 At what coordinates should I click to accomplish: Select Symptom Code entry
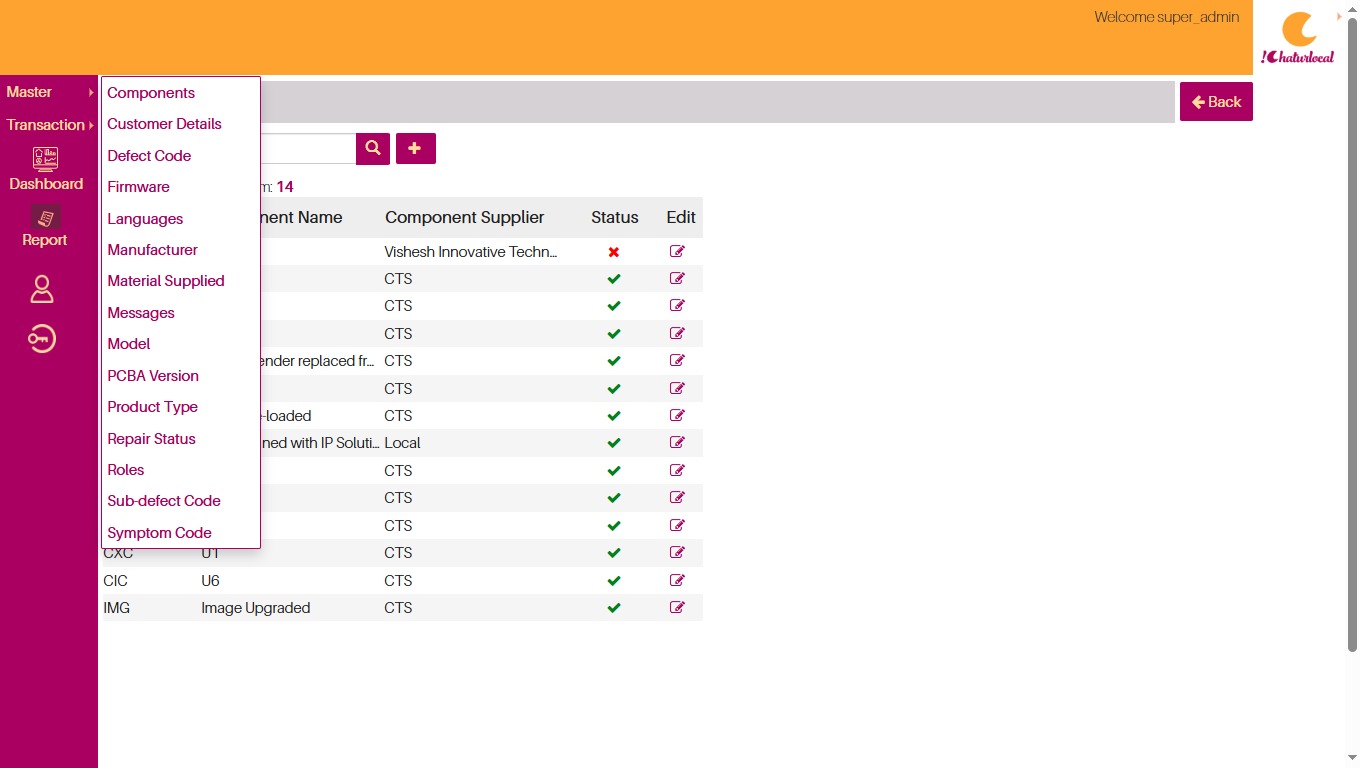(159, 533)
